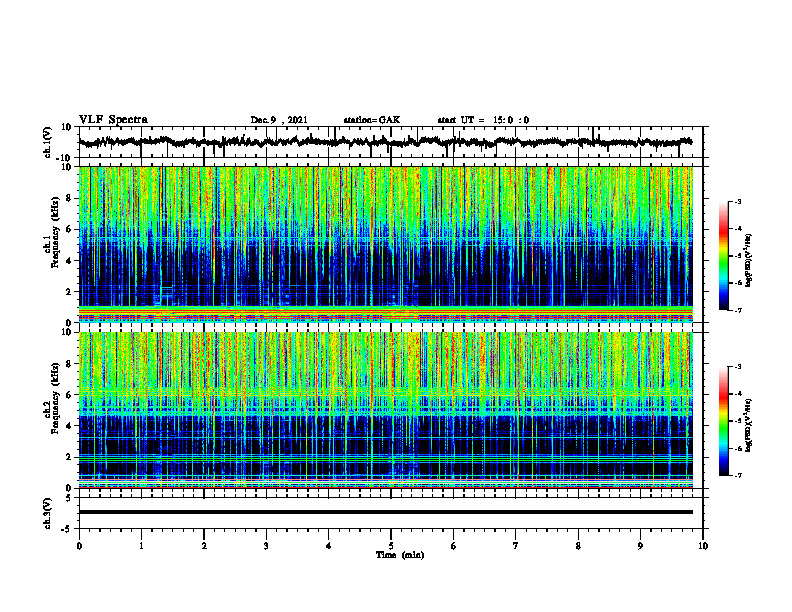This screenshot has width=792, height=612.
Task: Click the time axis tick label "1"
Action: click(x=141, y=546)
